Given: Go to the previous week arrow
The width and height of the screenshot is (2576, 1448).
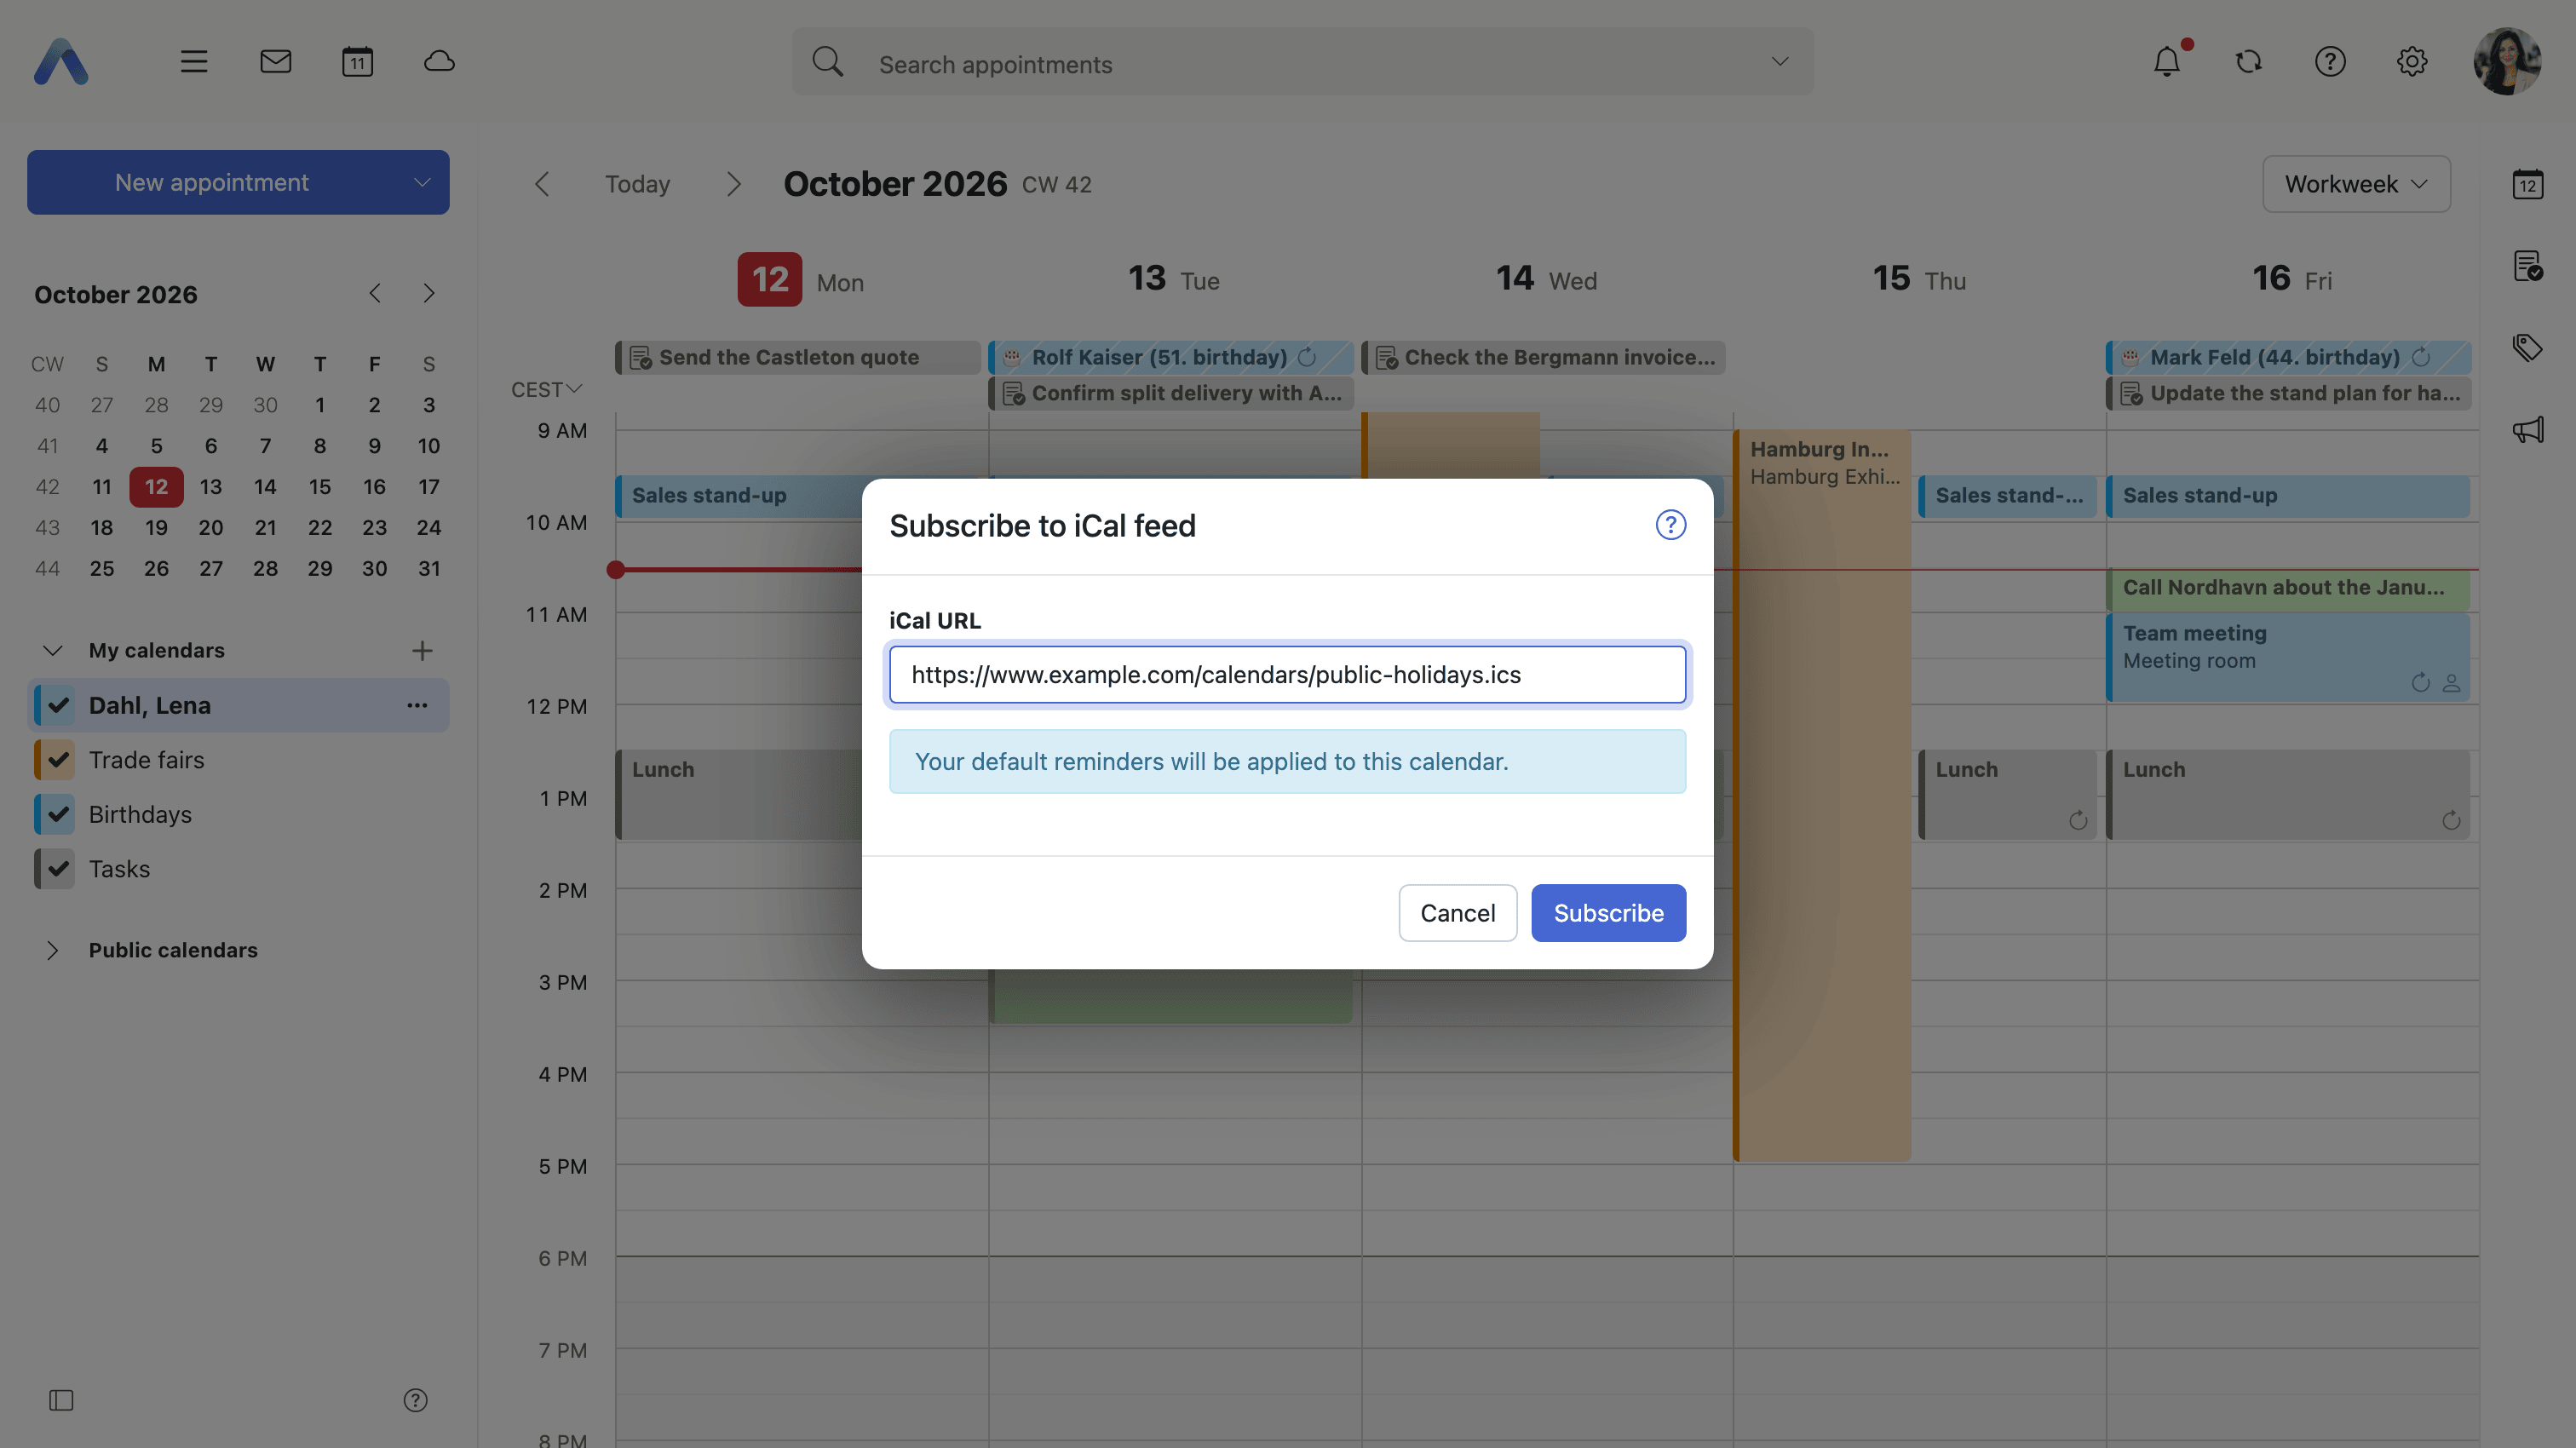Looking at the screenshot, I should click(x=542, y=184).
